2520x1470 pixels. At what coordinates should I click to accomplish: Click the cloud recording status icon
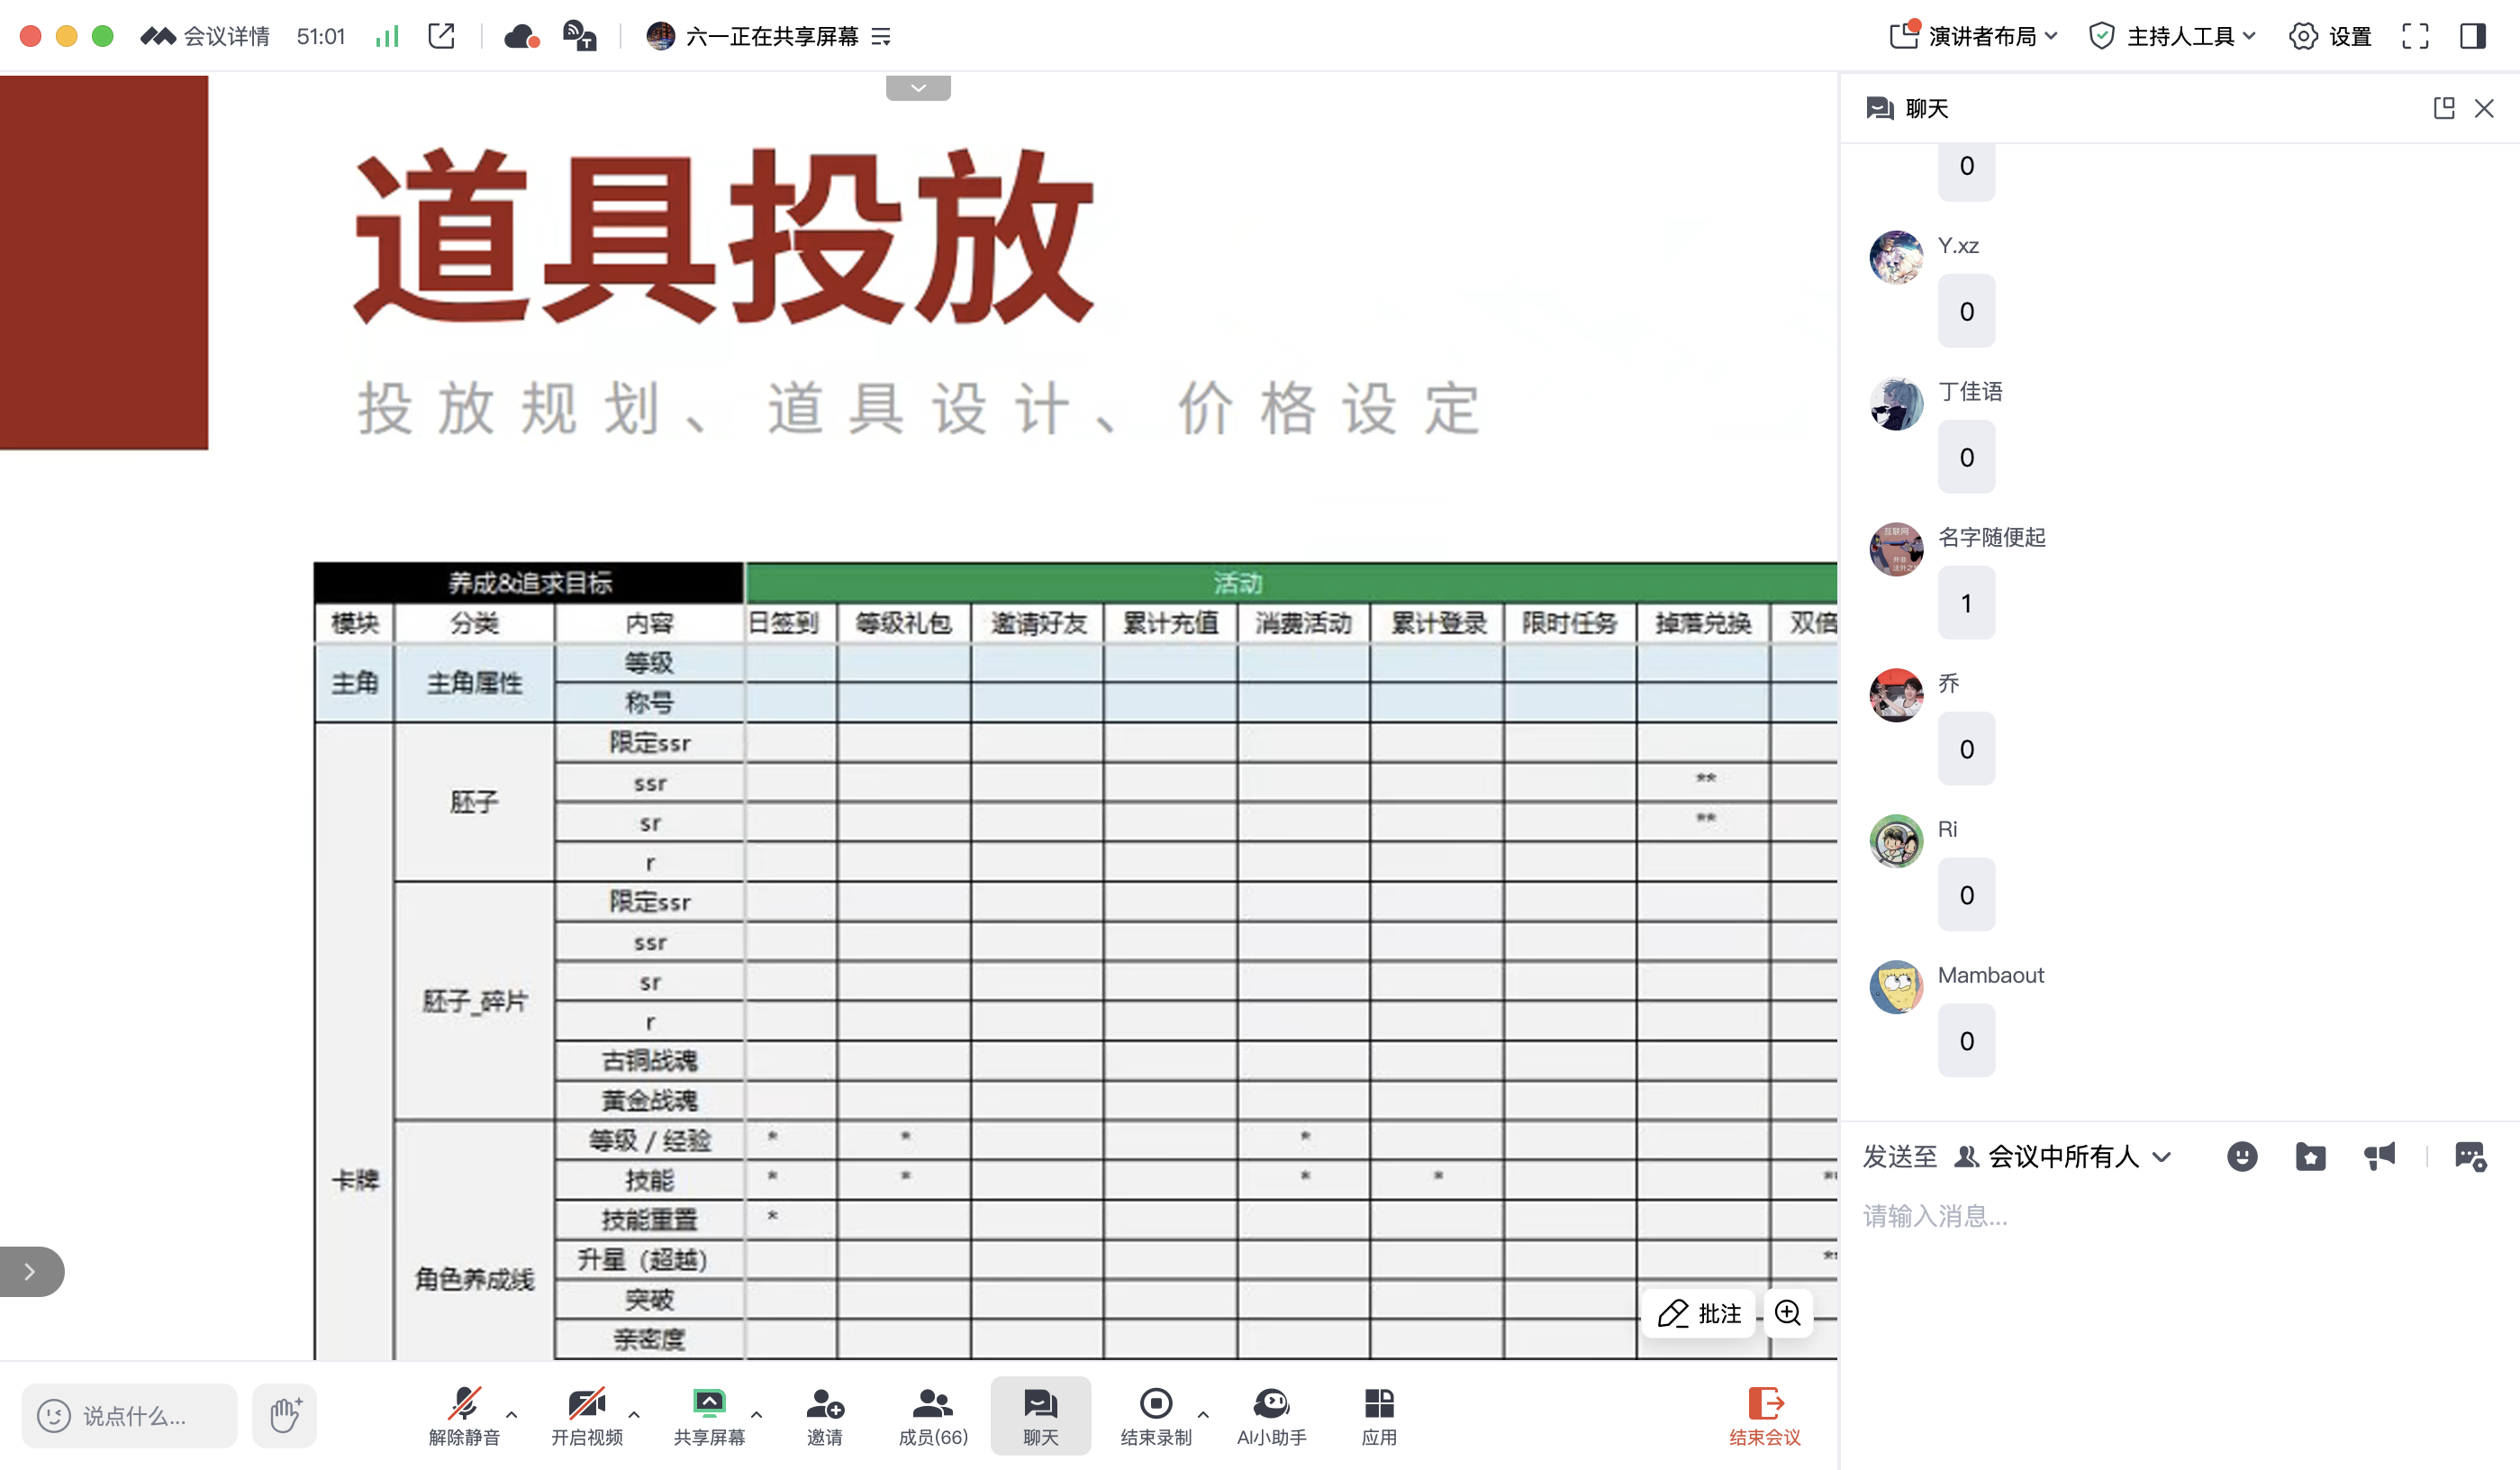[522, 37]
